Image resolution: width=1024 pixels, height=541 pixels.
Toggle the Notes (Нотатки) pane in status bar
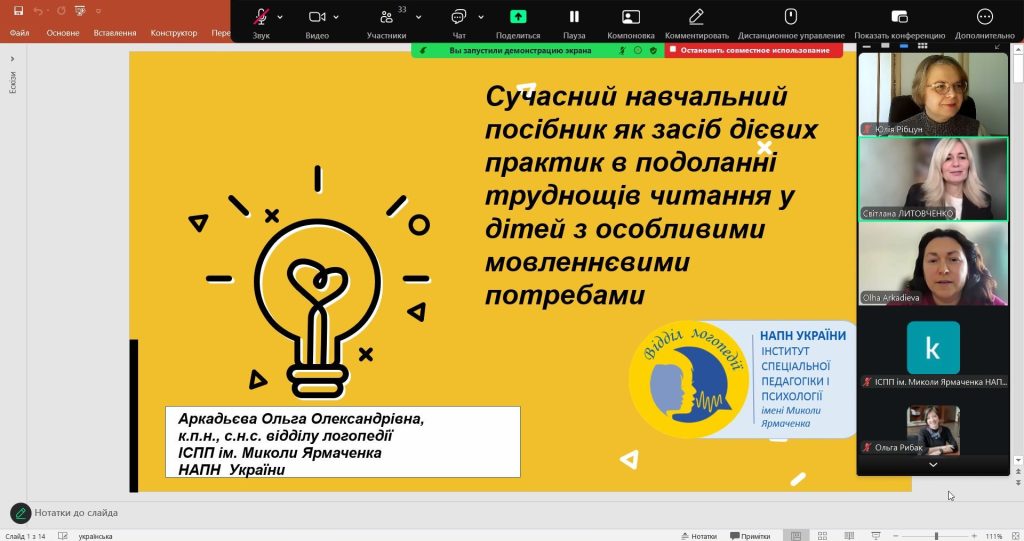pos(698,536)
